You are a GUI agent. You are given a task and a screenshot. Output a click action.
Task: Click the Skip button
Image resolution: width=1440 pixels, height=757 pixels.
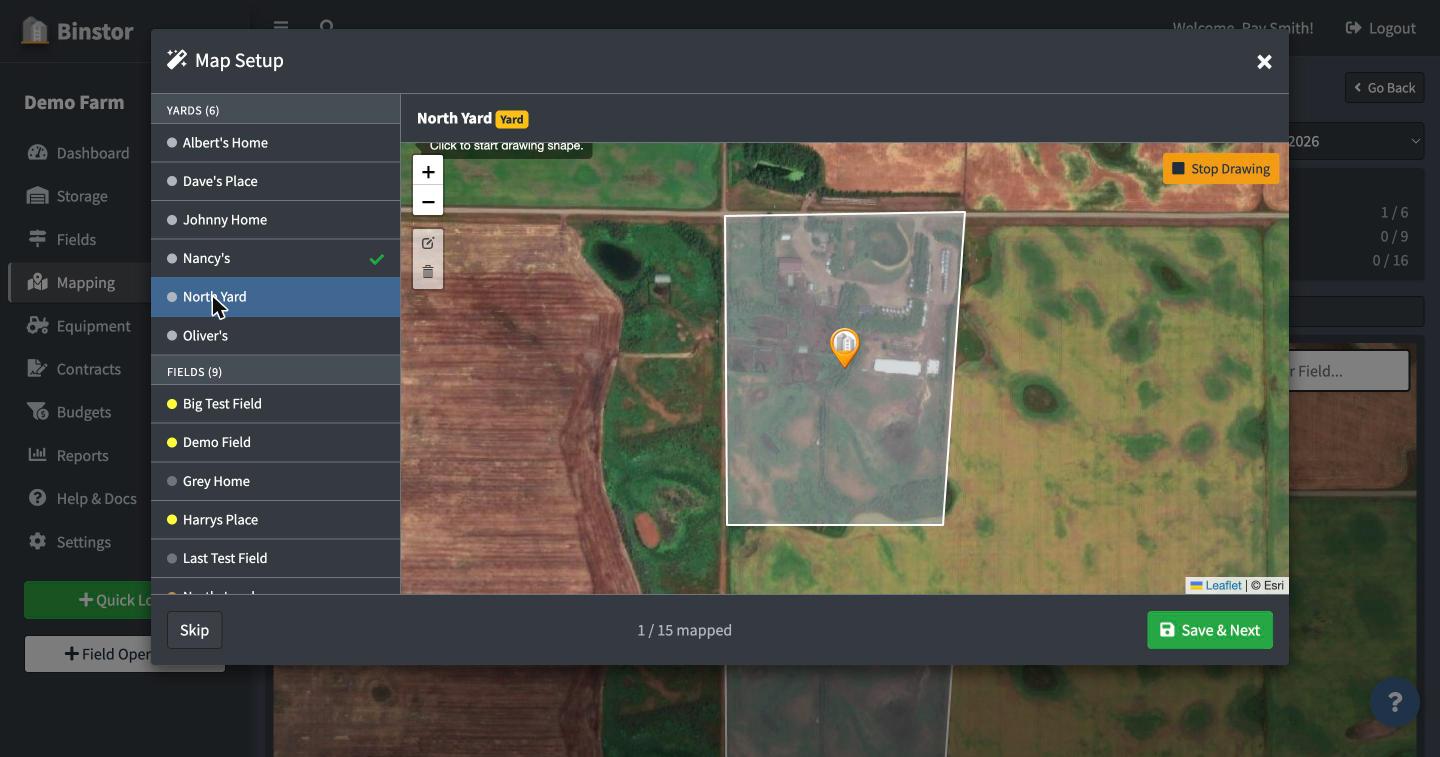point(194,630)
